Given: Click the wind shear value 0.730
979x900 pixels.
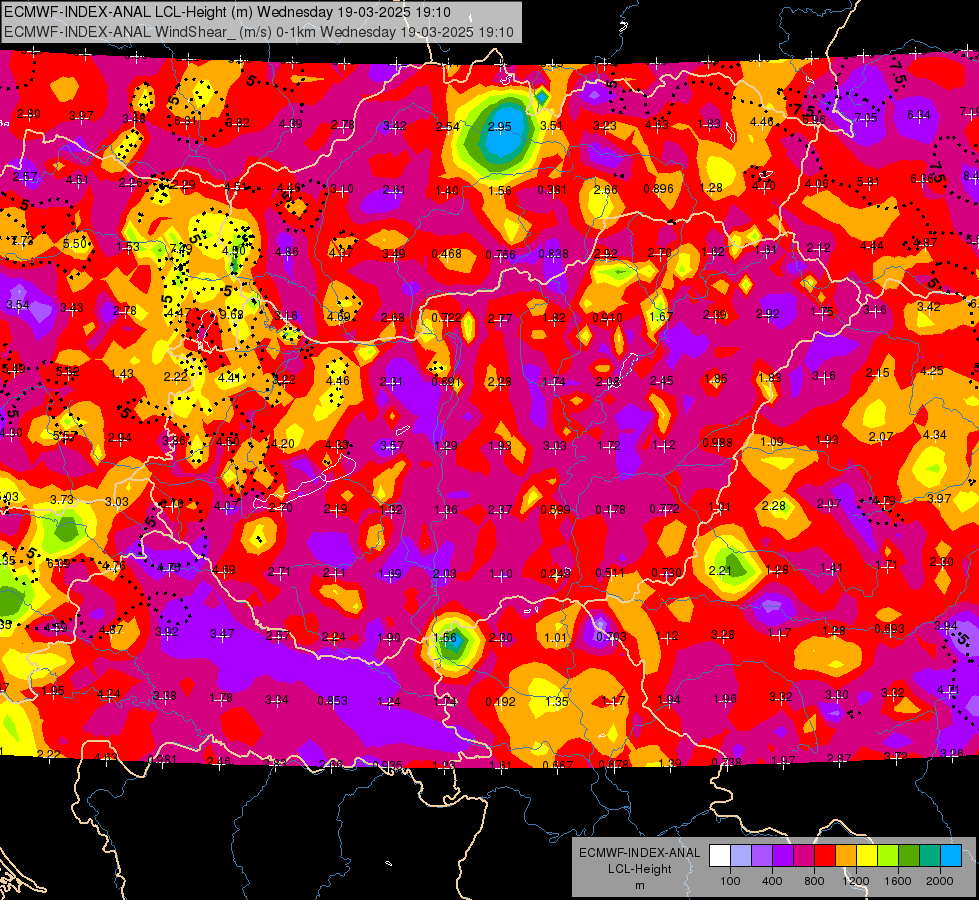Looking at the screenshot, I should coord(666,573).
